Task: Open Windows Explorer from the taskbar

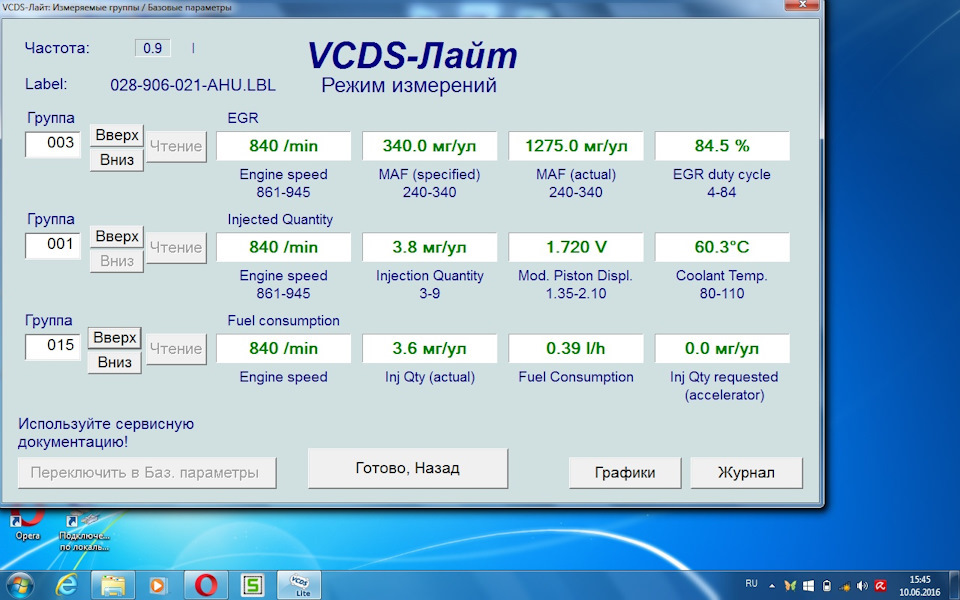Action: pos(113,585)
